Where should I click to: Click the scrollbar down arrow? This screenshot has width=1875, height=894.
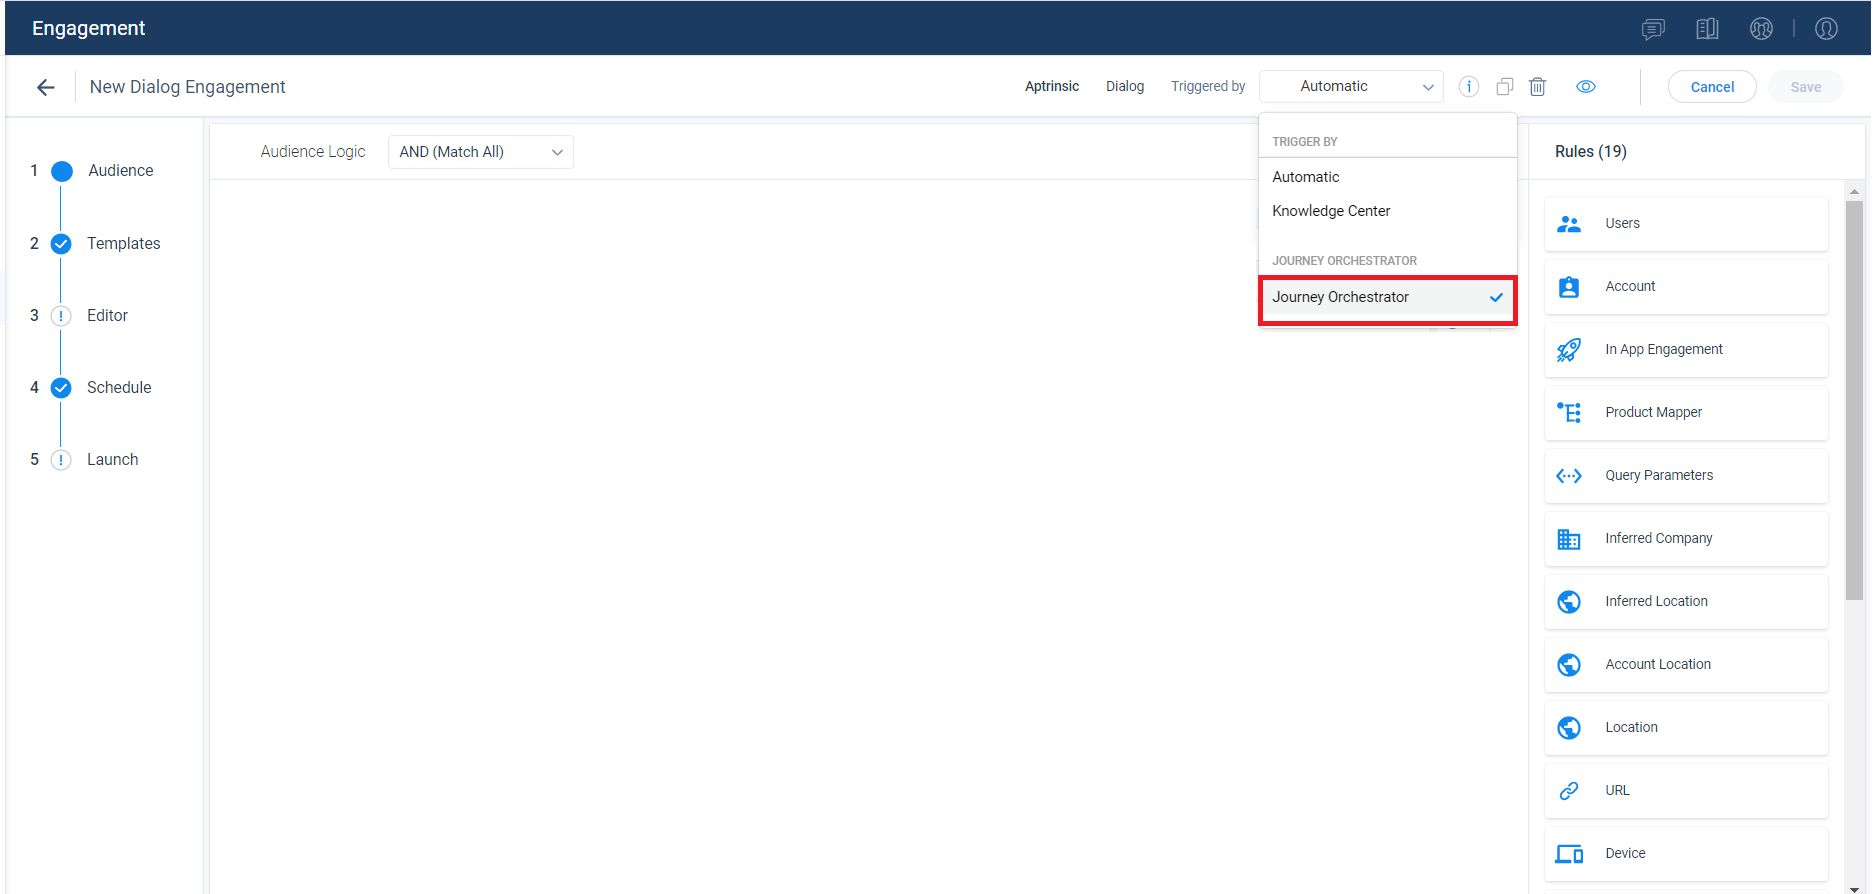[x=1854, y=889]
